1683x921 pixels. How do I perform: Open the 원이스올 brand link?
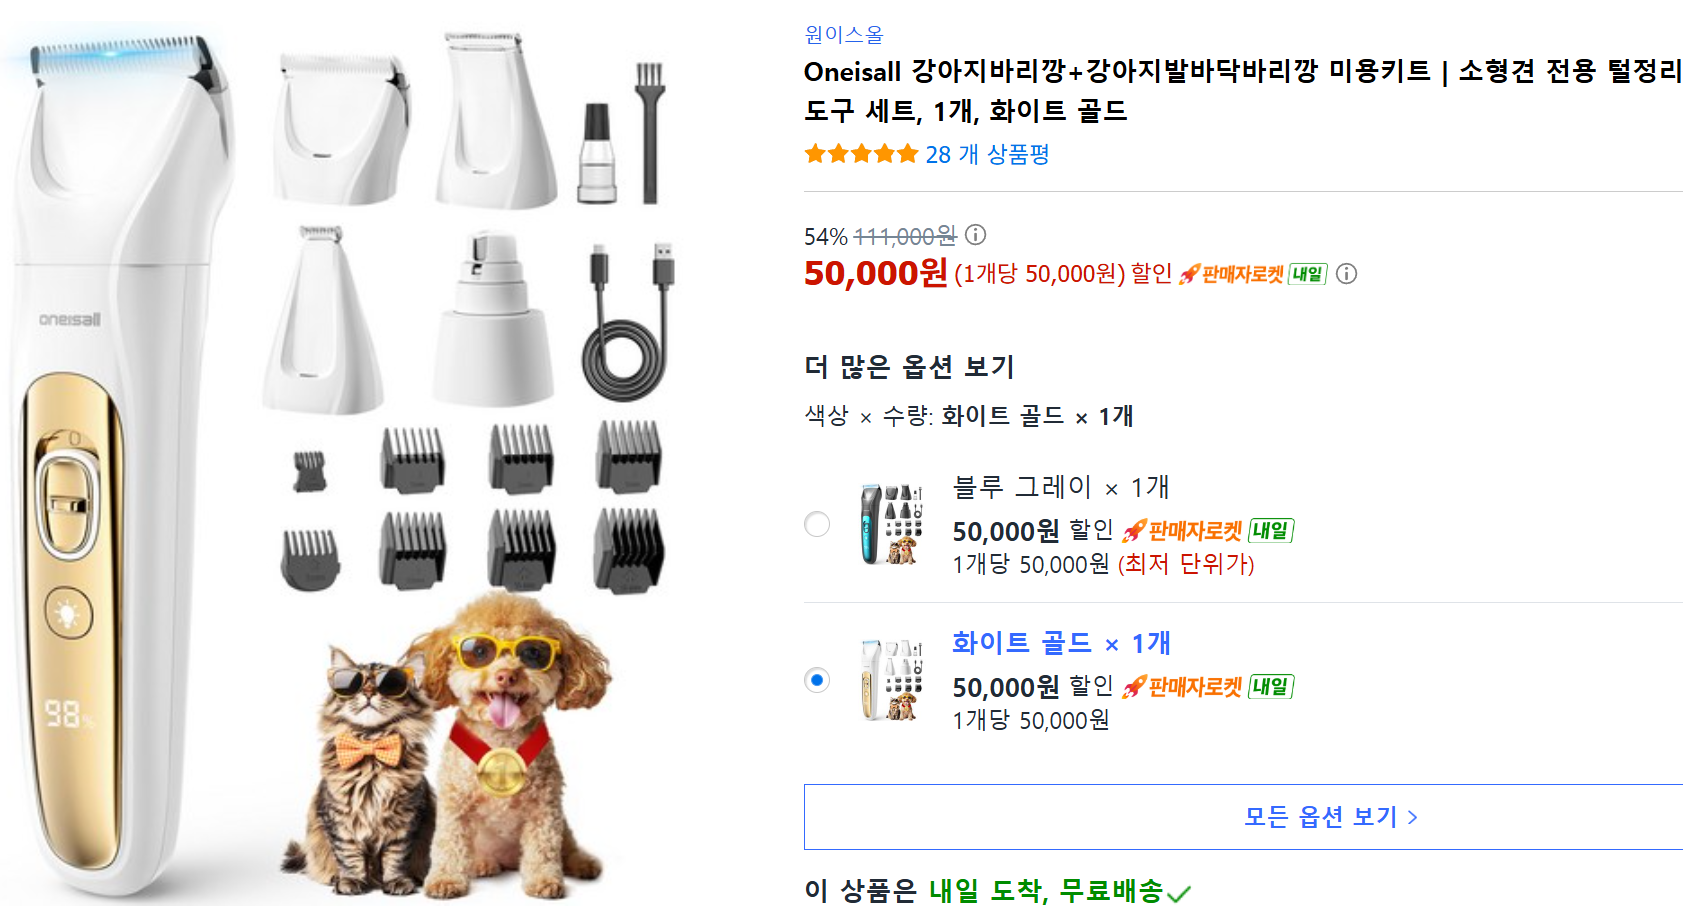[x=844, y=35]
